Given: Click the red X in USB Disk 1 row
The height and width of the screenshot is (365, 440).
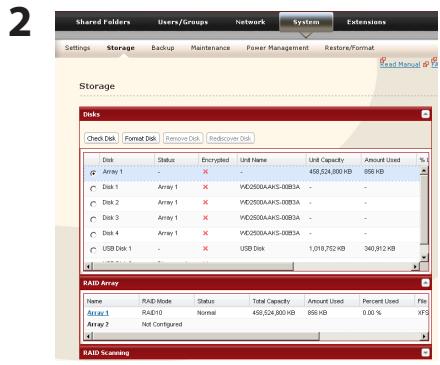Looking at the screenshot, I should coord(205,248).
